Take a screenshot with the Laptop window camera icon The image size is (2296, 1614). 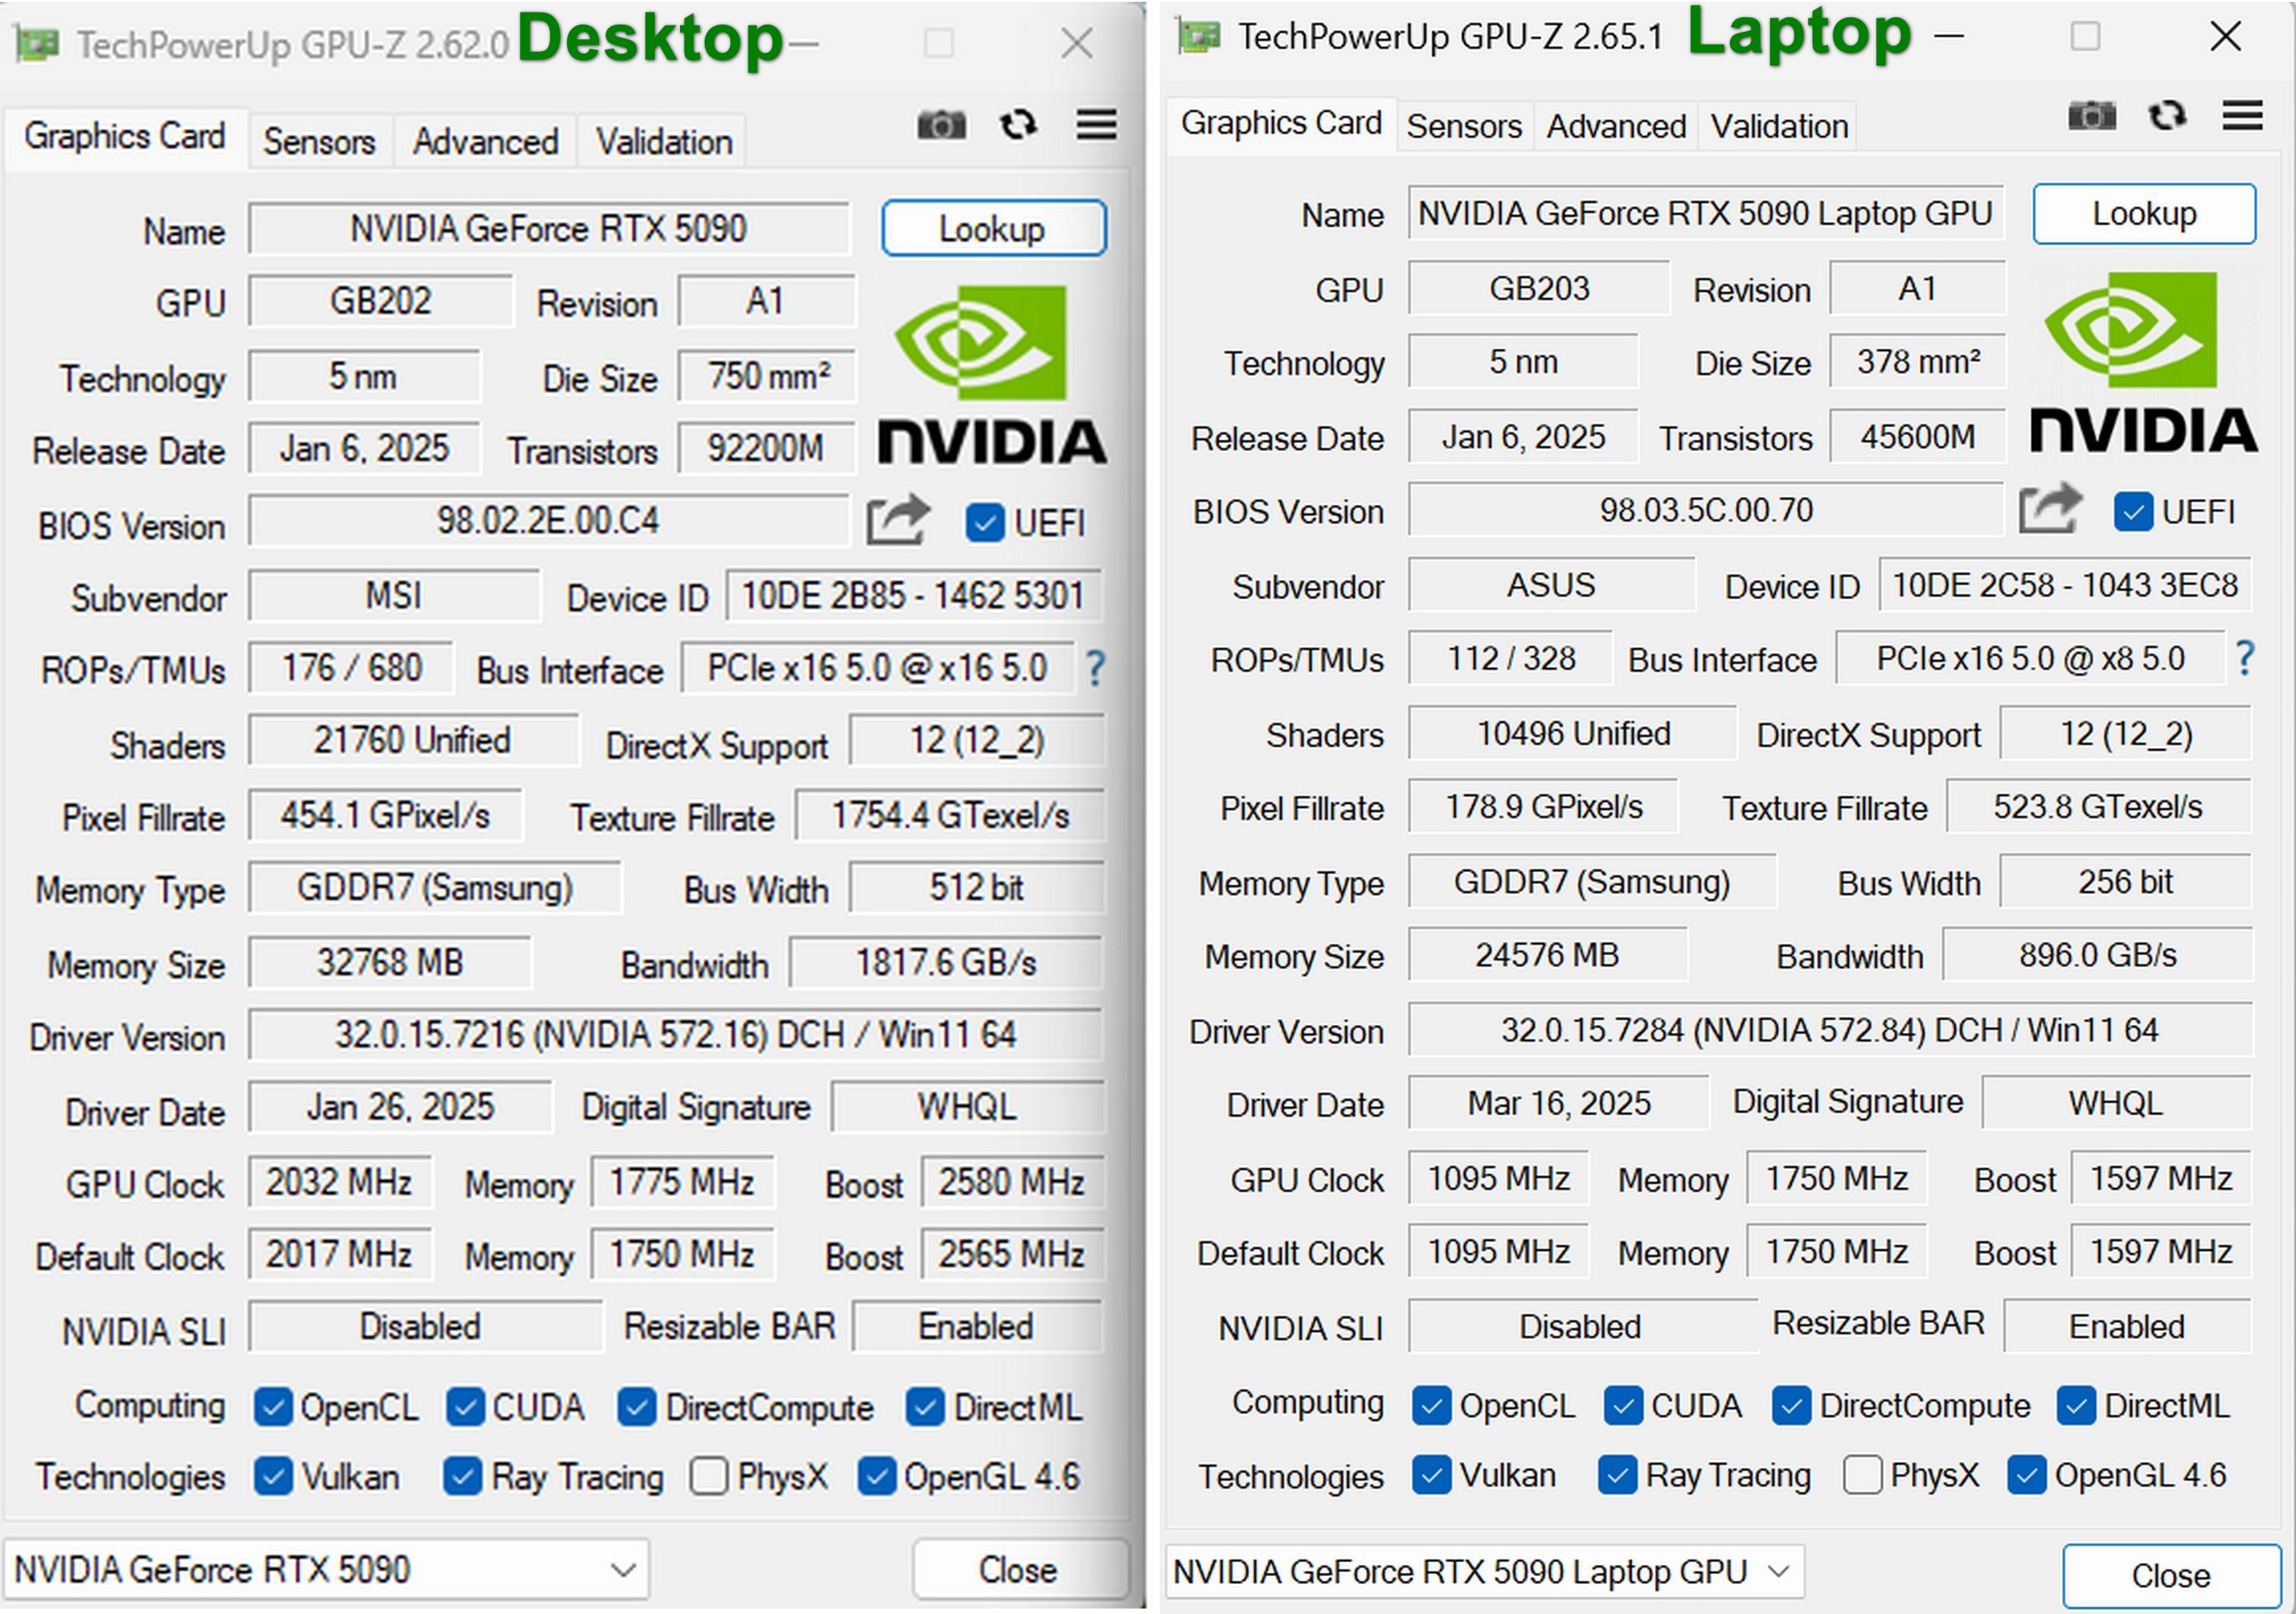(x=2092, y=116)
